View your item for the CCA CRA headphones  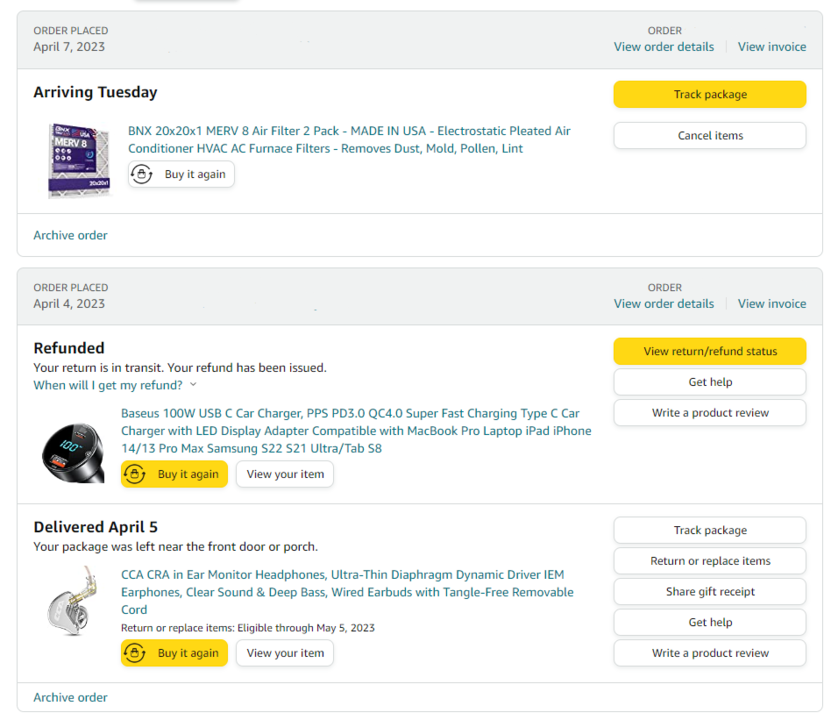click(x=285, y=653)
